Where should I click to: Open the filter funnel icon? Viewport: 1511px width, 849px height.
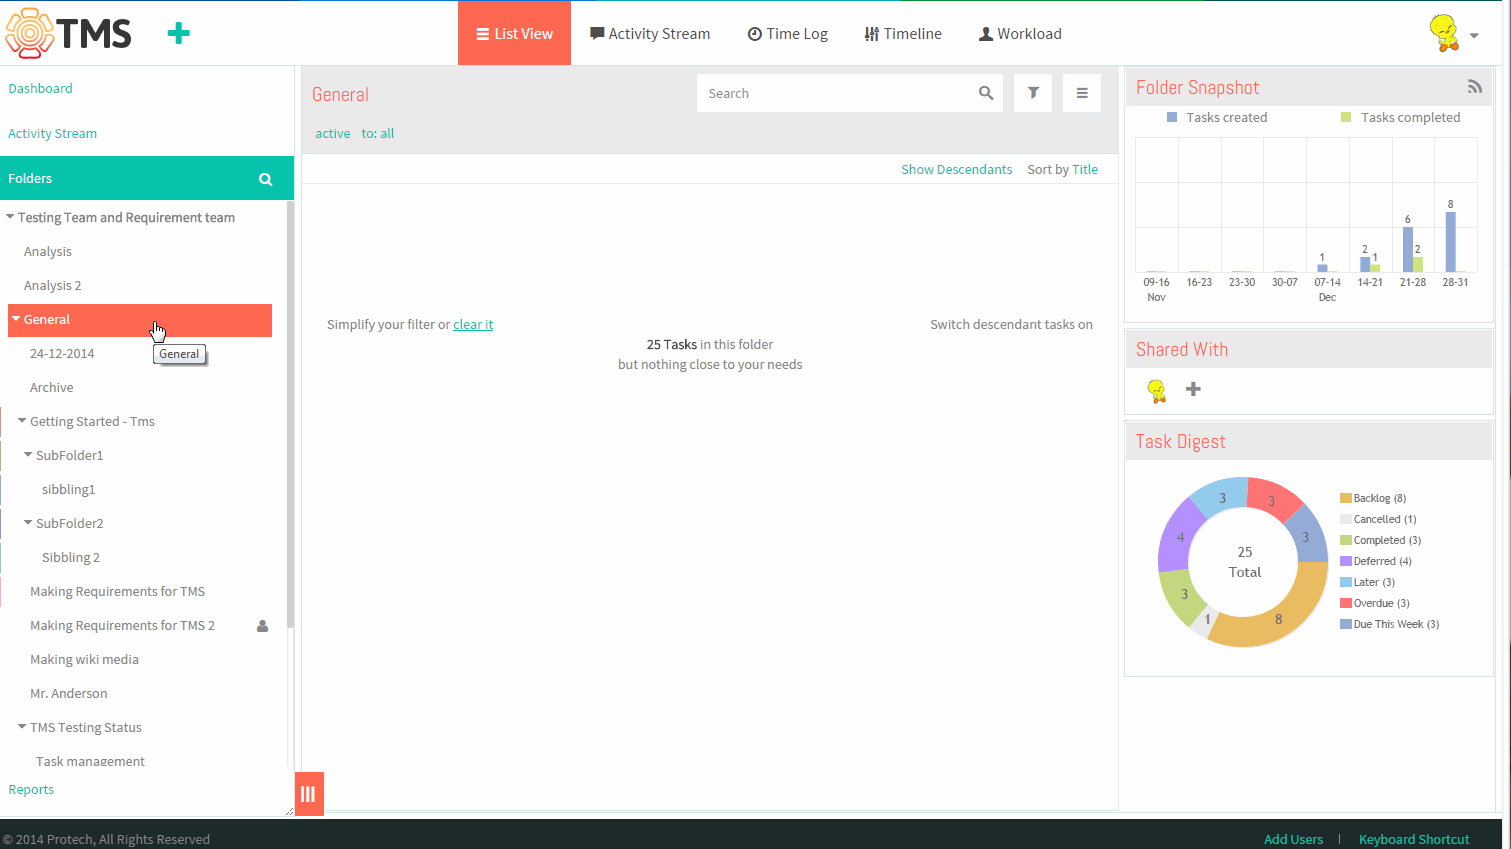pyautogui.click(x=1033, y=93)
